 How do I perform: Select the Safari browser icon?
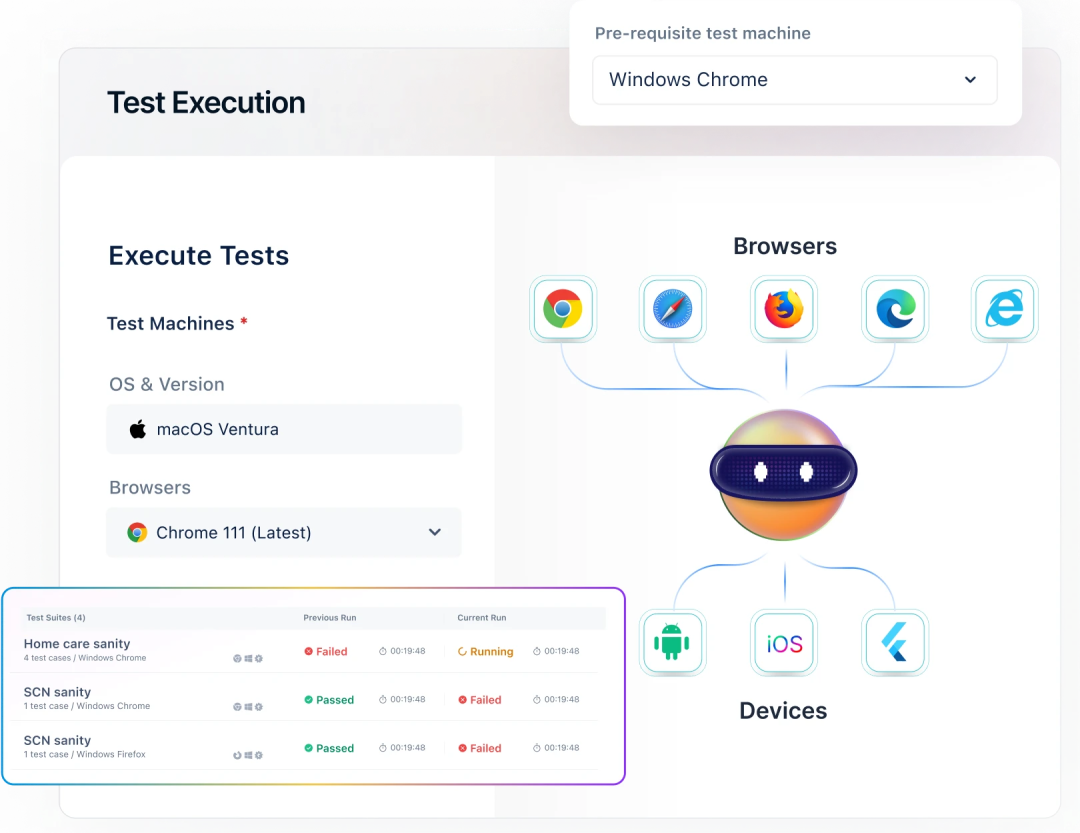(672, 309)
